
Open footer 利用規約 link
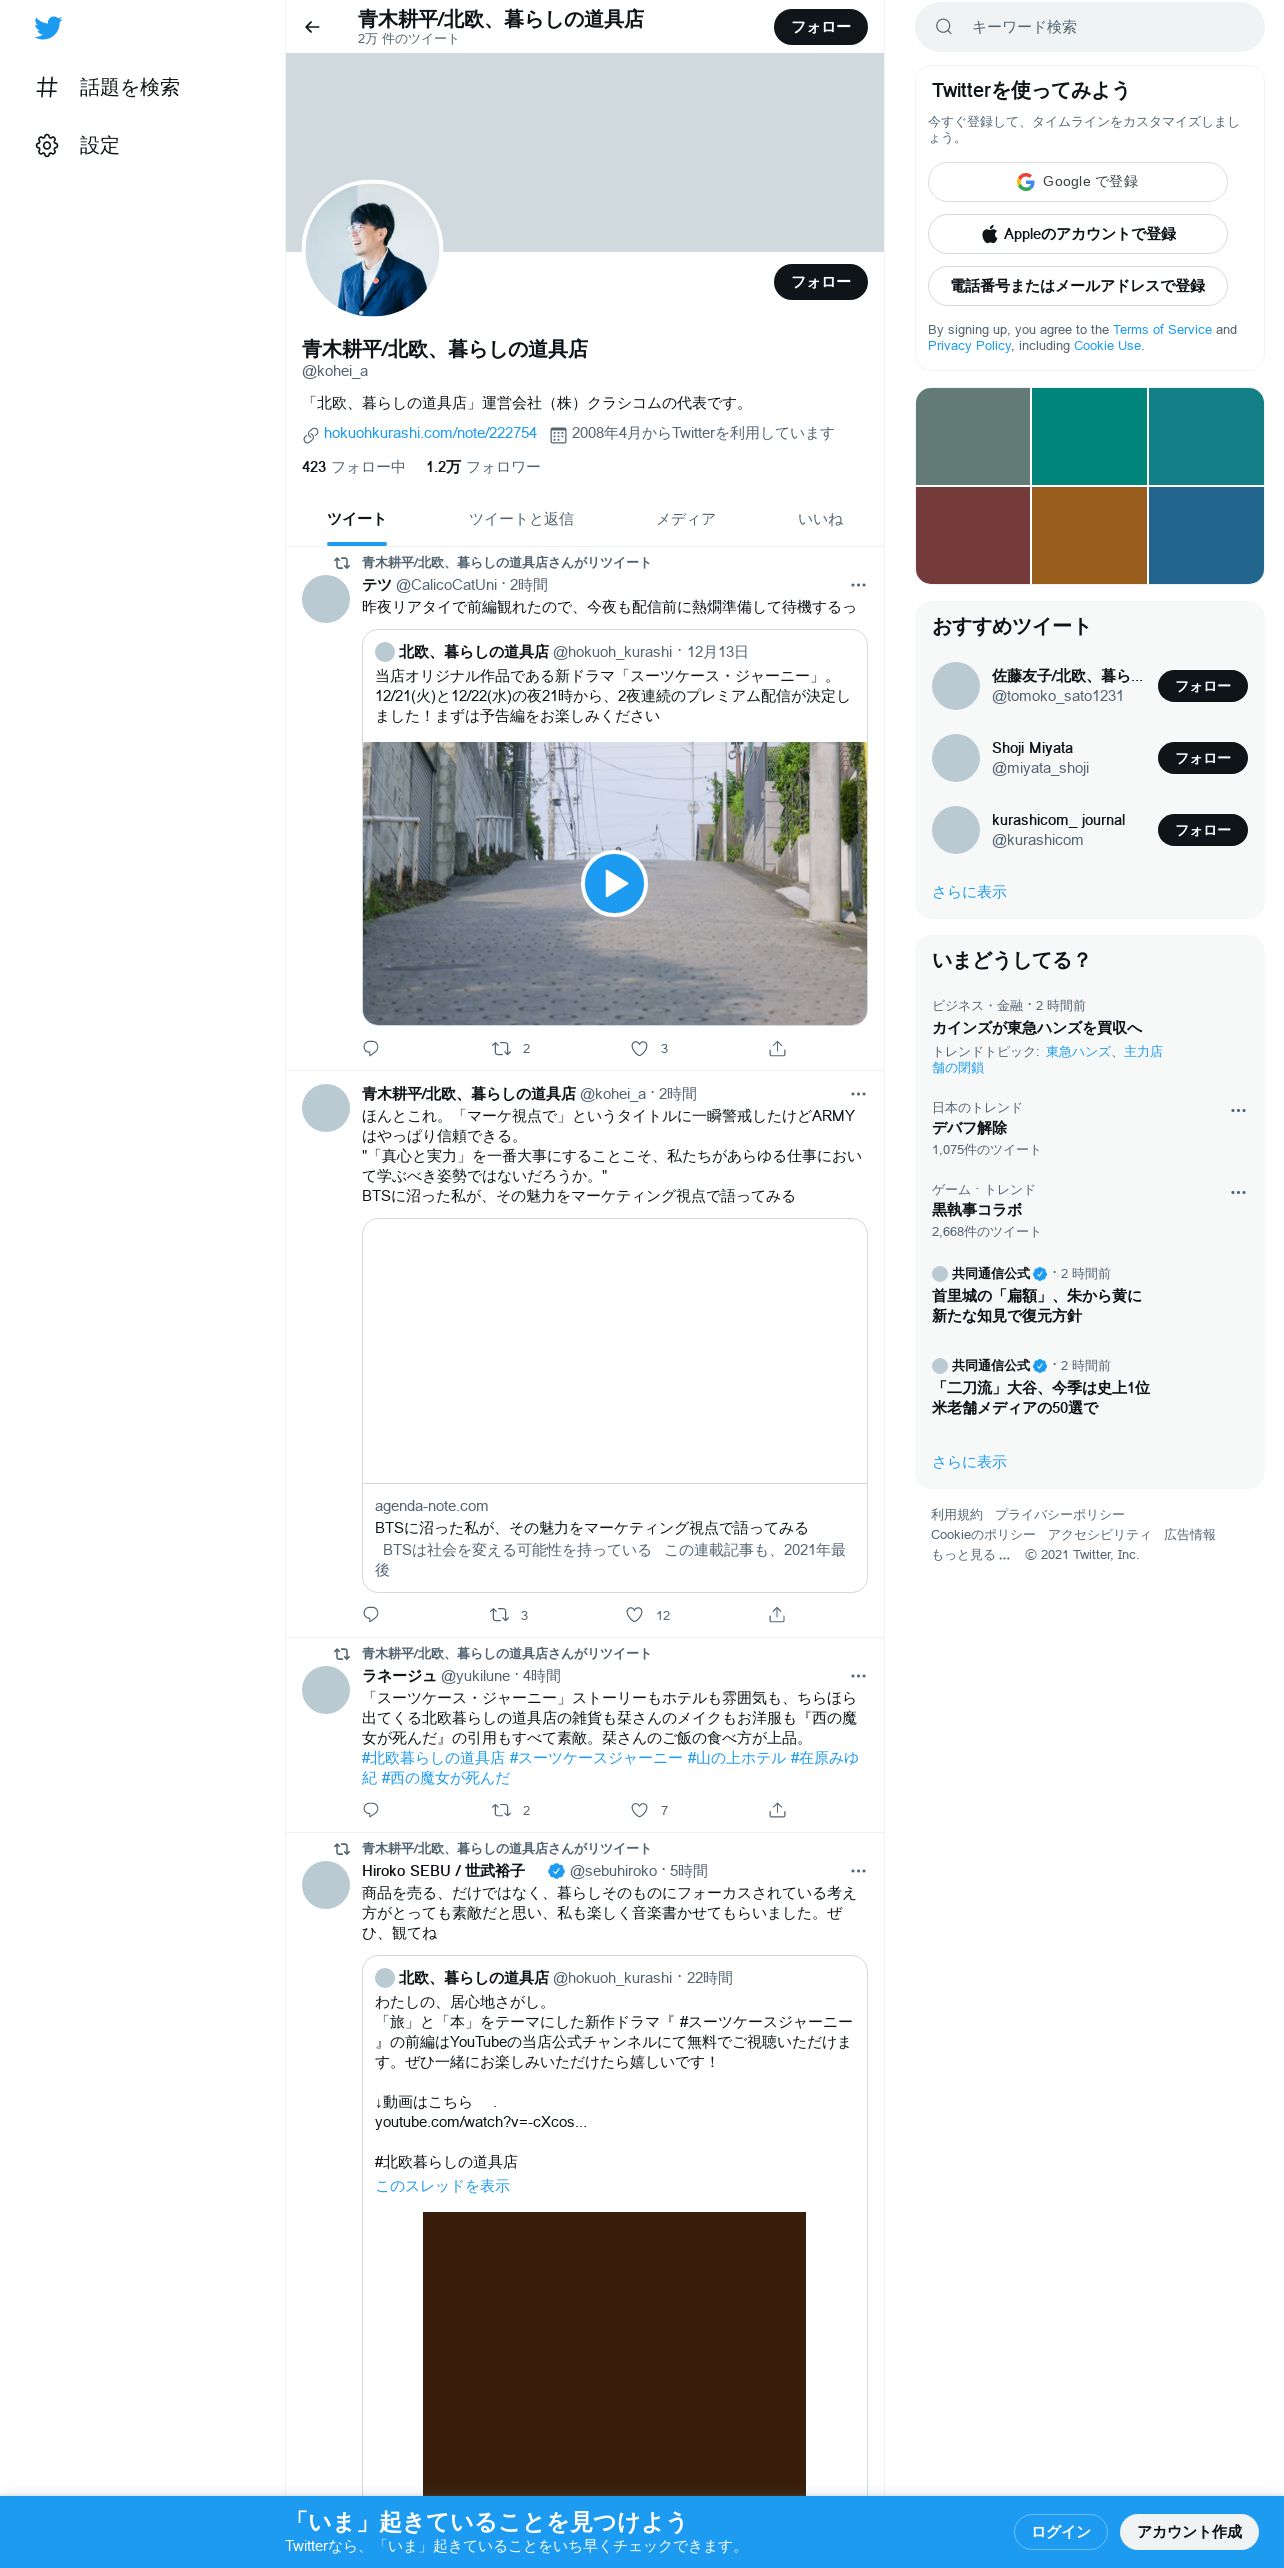pyautogui.click(x=956, y=1515)
